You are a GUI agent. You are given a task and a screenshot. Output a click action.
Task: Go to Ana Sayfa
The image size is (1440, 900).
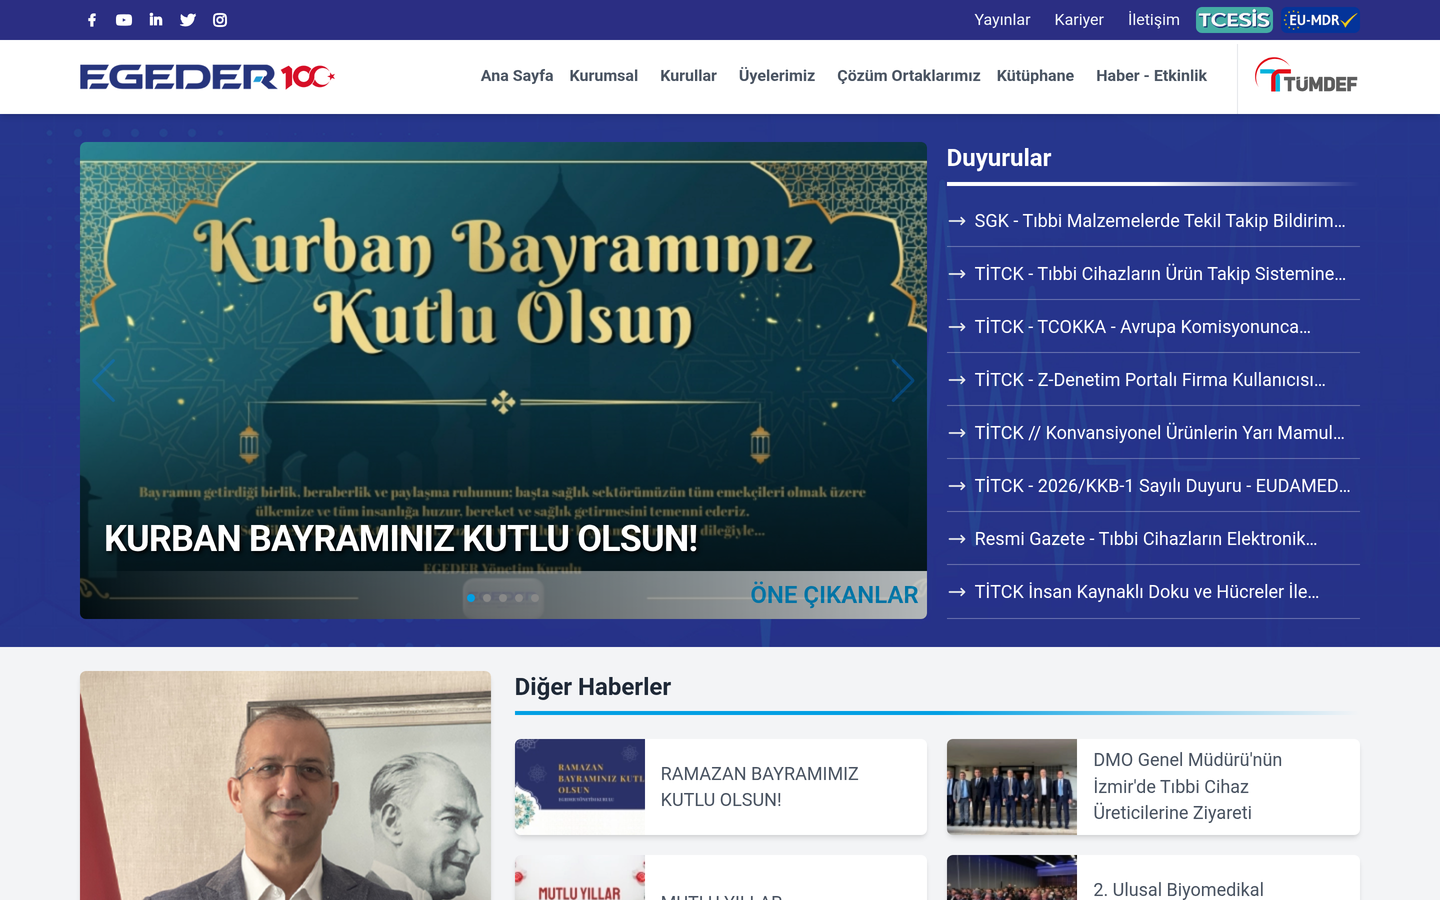(517, 76)
